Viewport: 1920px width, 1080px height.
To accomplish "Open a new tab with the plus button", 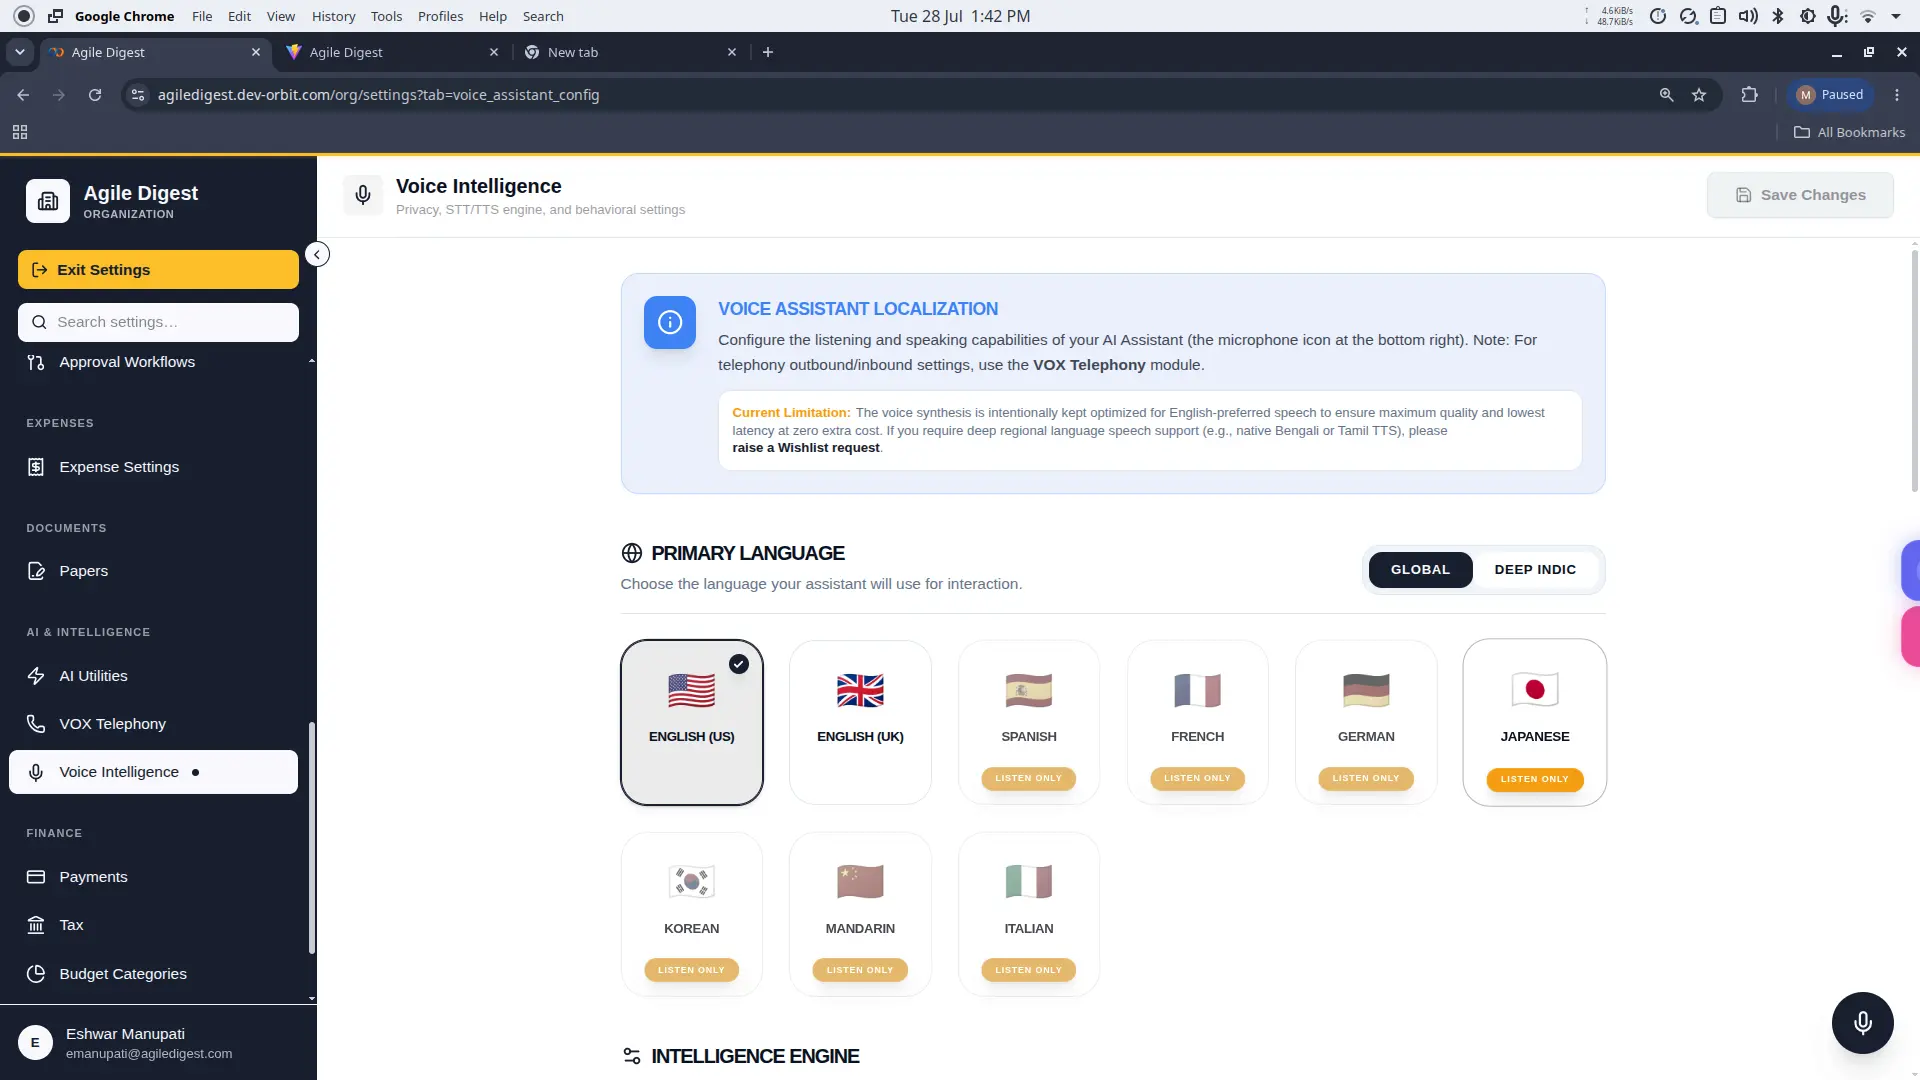I will pyautogui.click(x=768, y=52).
